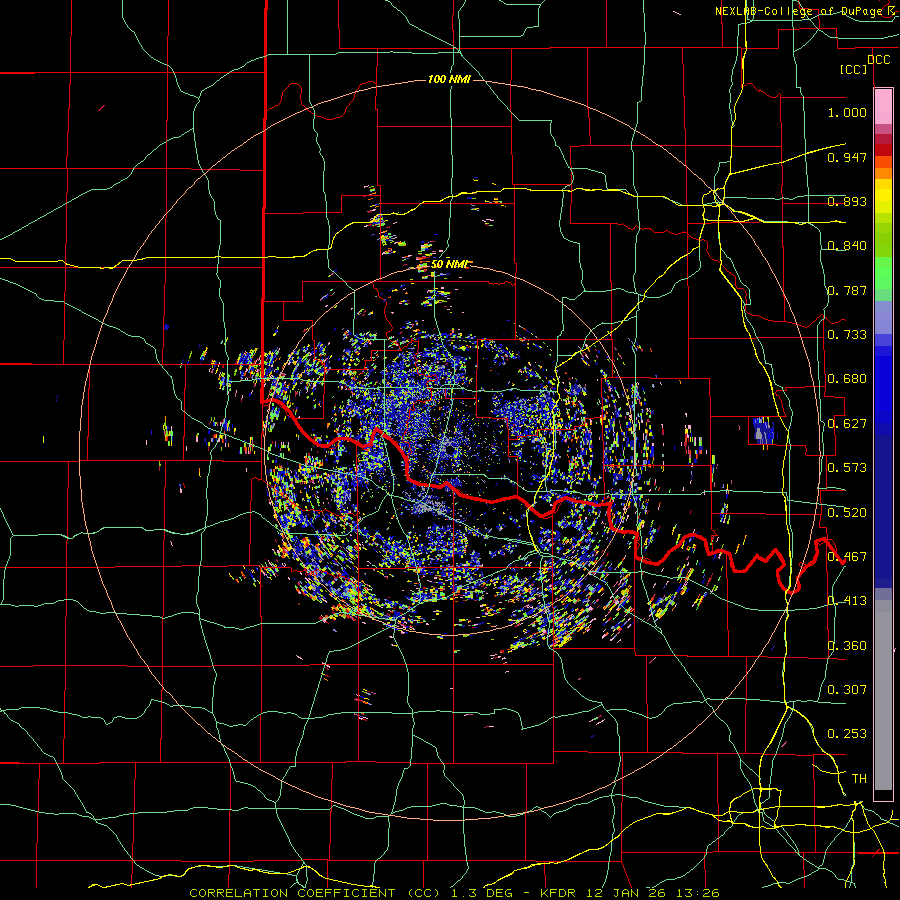Pick the light purple color bar segment
The height and width of the screenshot is (900, 900).
click(x=883, y=318)
